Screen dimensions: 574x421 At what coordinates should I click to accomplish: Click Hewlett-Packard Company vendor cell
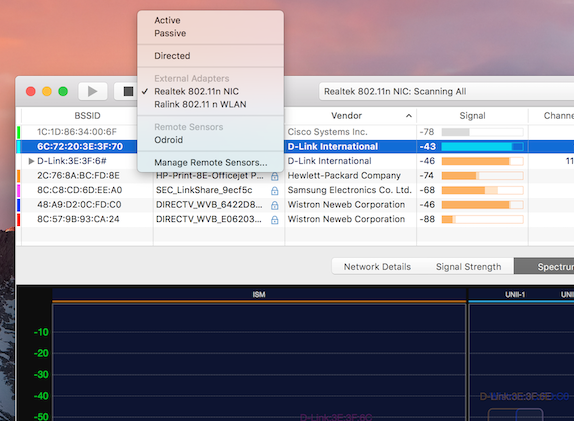tap(344, 176)
